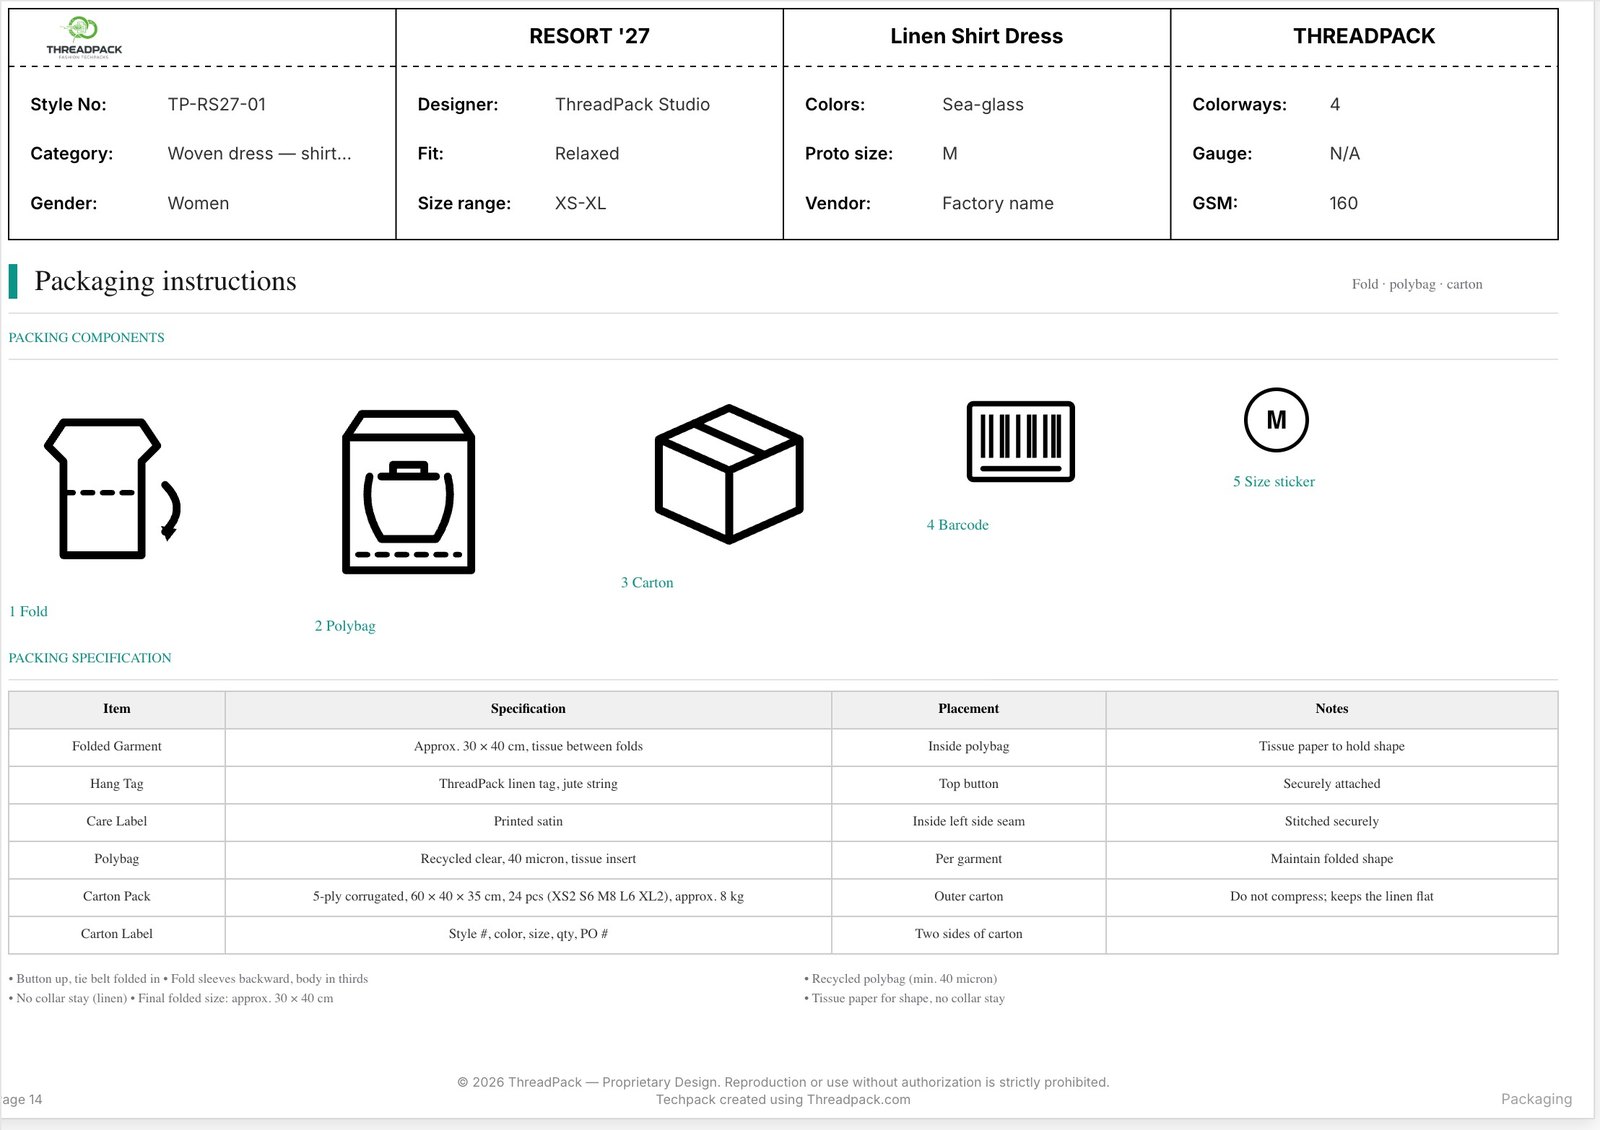Click the Packaging instructions heading
Screen dimensions: 1600x1130
point(165,282)
